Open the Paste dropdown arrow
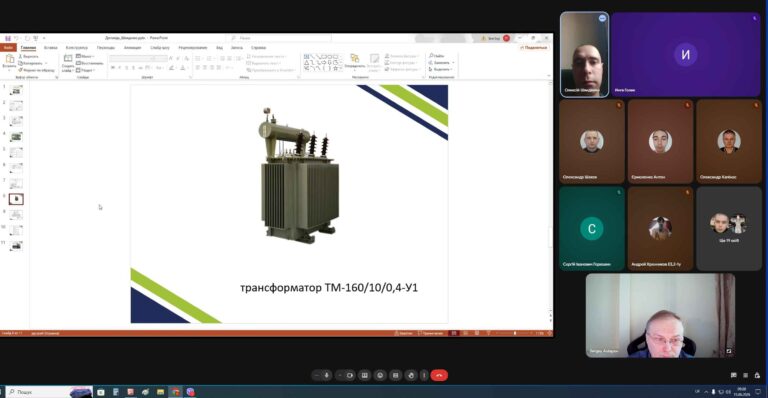The width and height of the screenshot is (768, 398). tap(9, 71)
